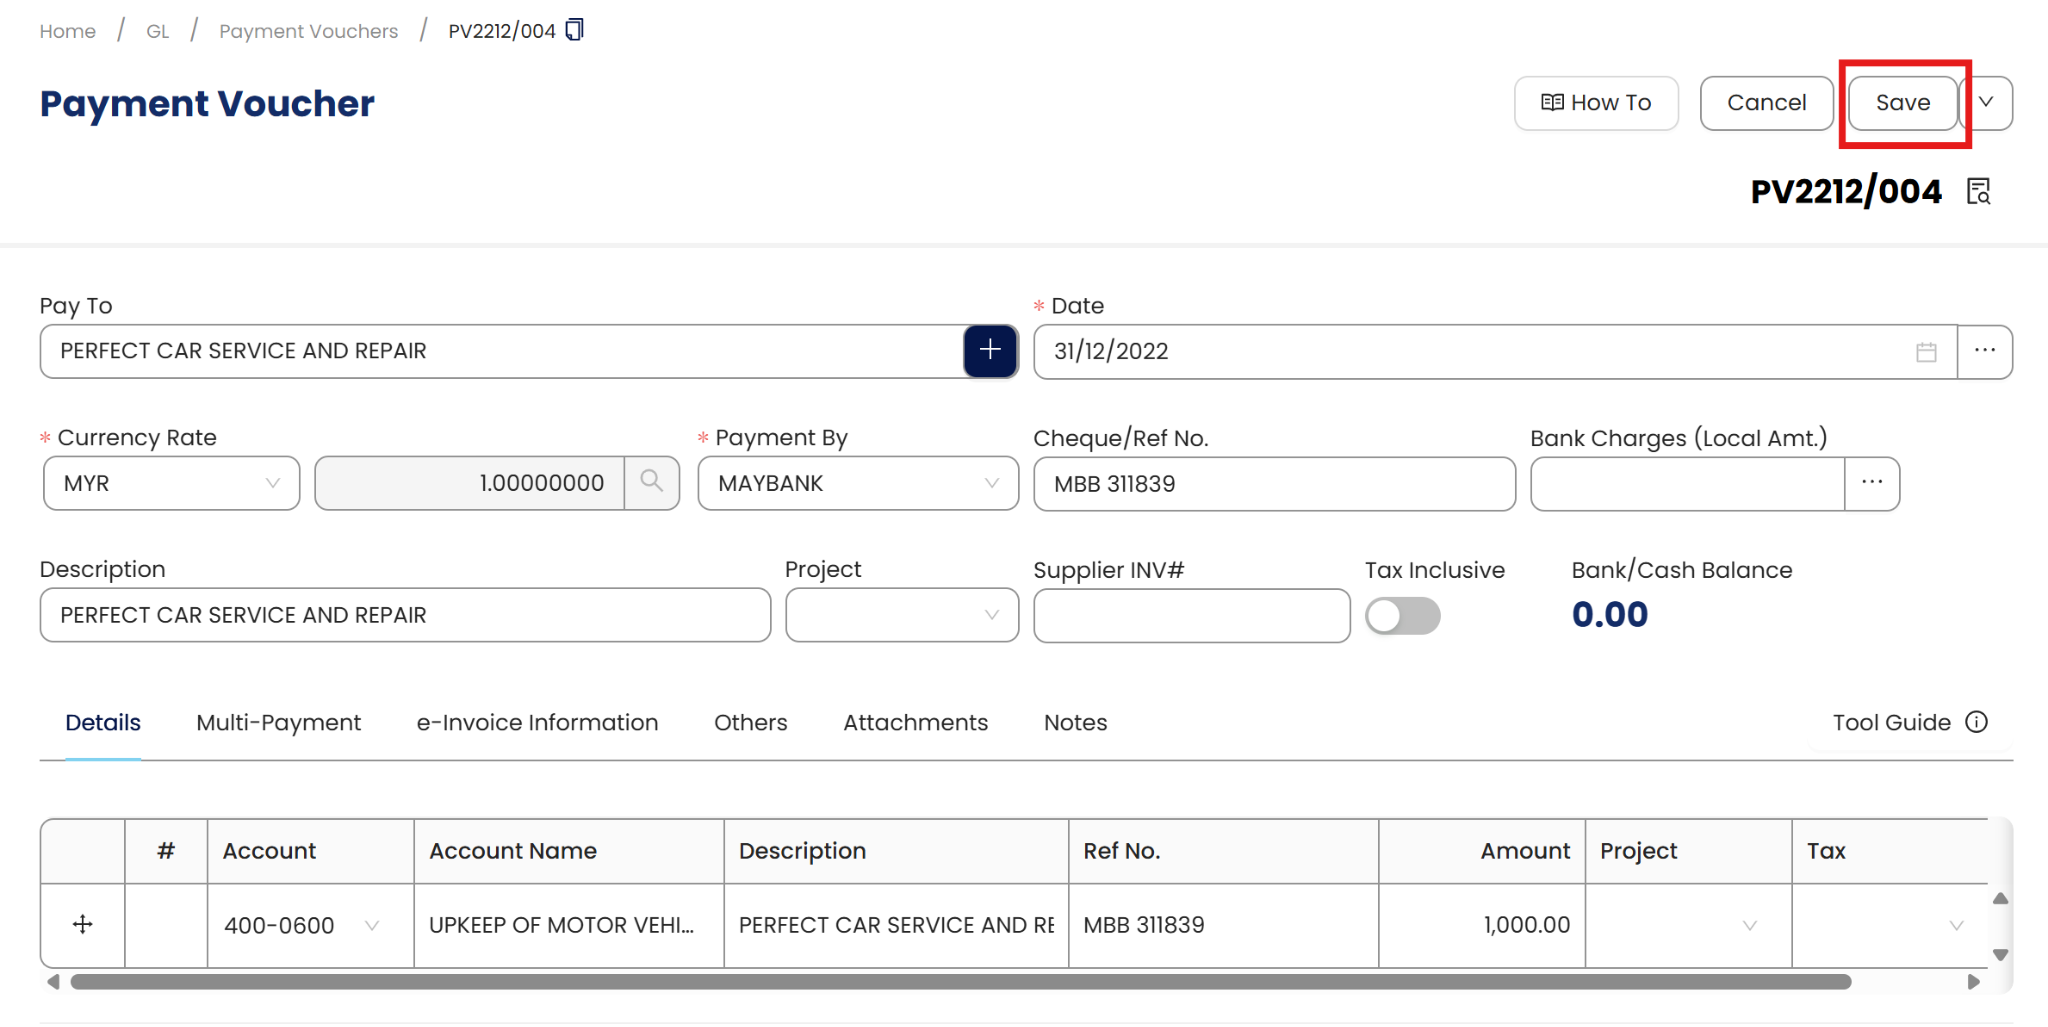Screen dimensions: 2048x1027
Task: Open the account 400-0600 dropdown
Action: tap(371, 926)
